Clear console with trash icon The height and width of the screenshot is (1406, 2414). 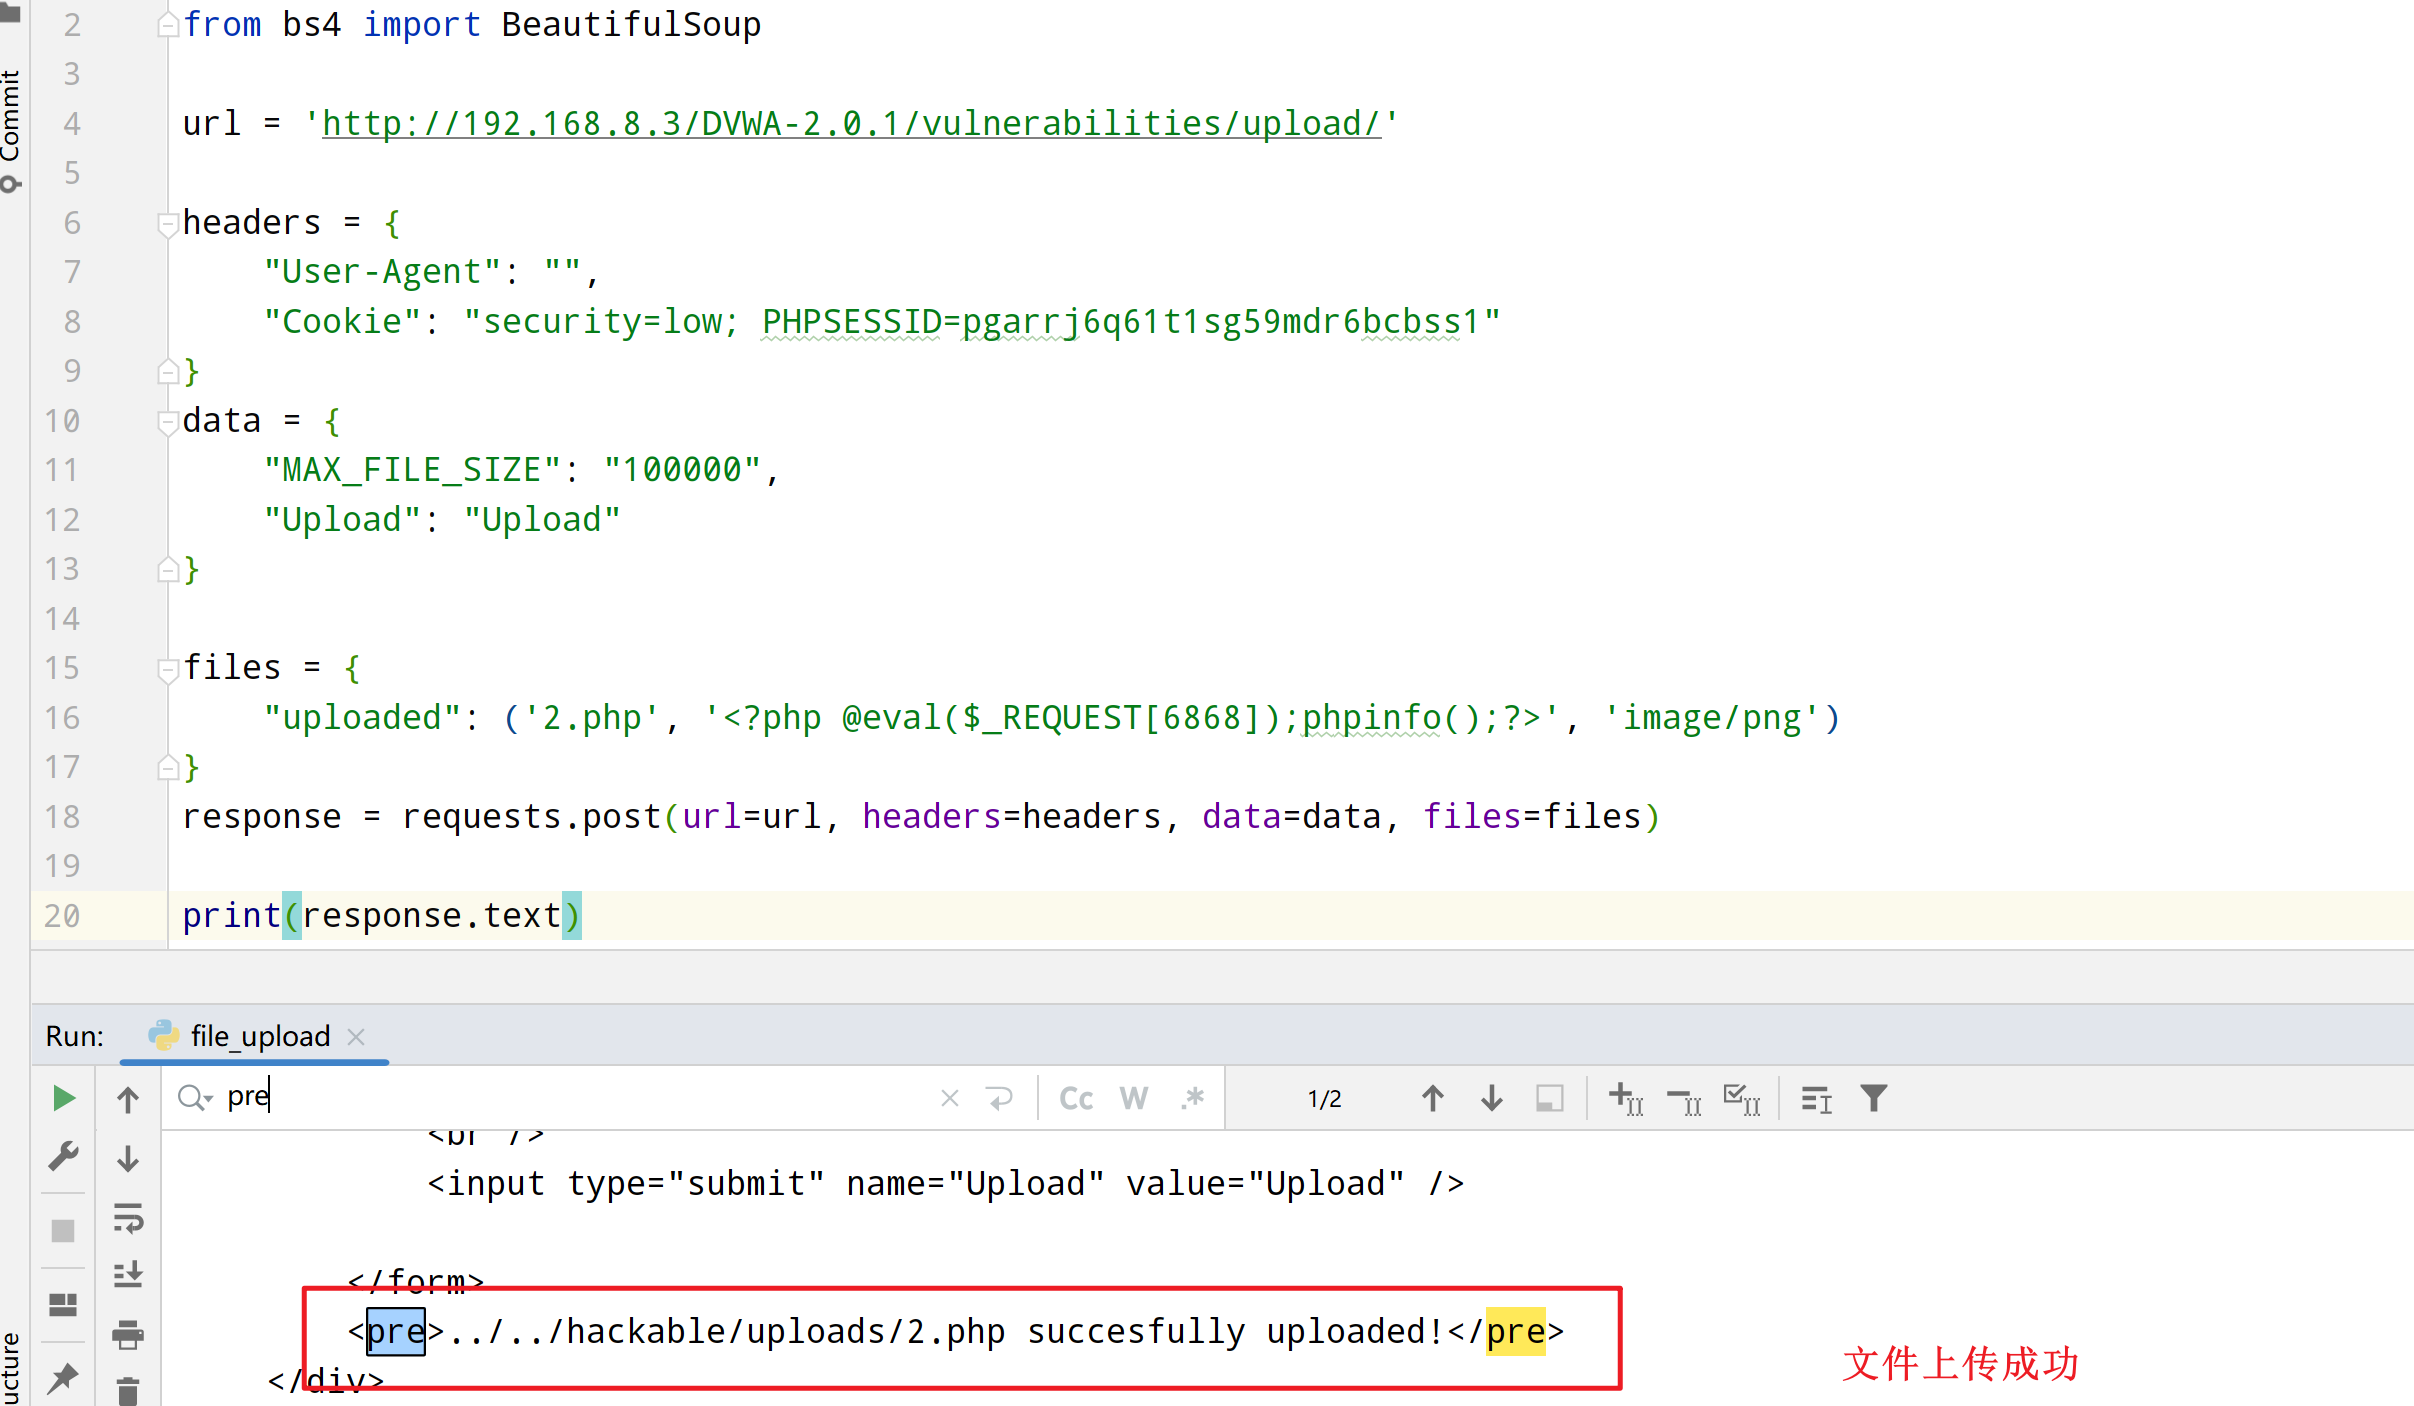[x=128, y=1390]
